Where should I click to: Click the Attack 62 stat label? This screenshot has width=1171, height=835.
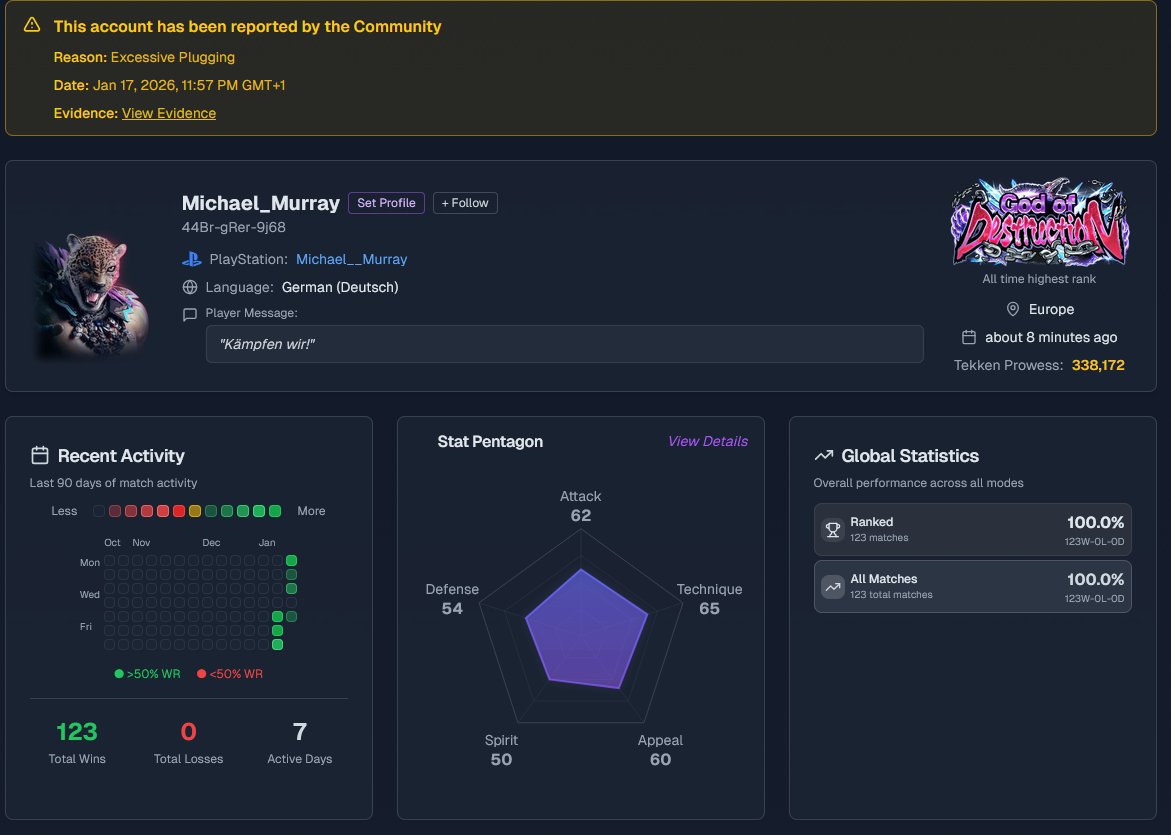coord(580,506)
